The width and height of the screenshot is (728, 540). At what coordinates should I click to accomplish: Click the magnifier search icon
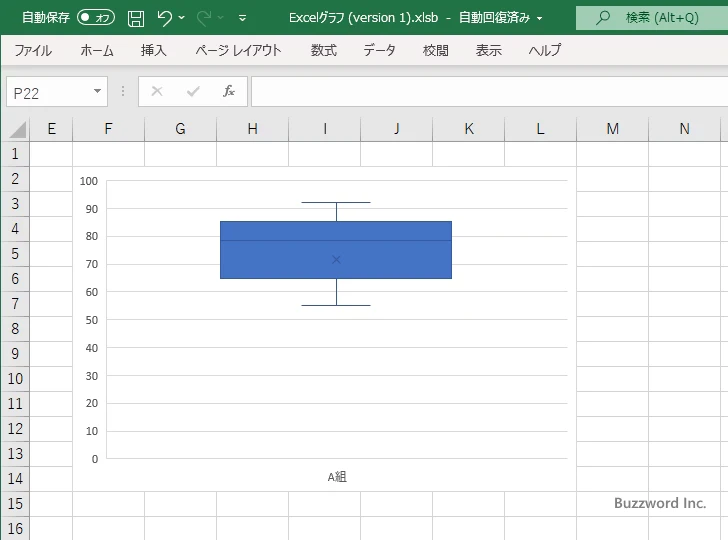click(603, 18)
